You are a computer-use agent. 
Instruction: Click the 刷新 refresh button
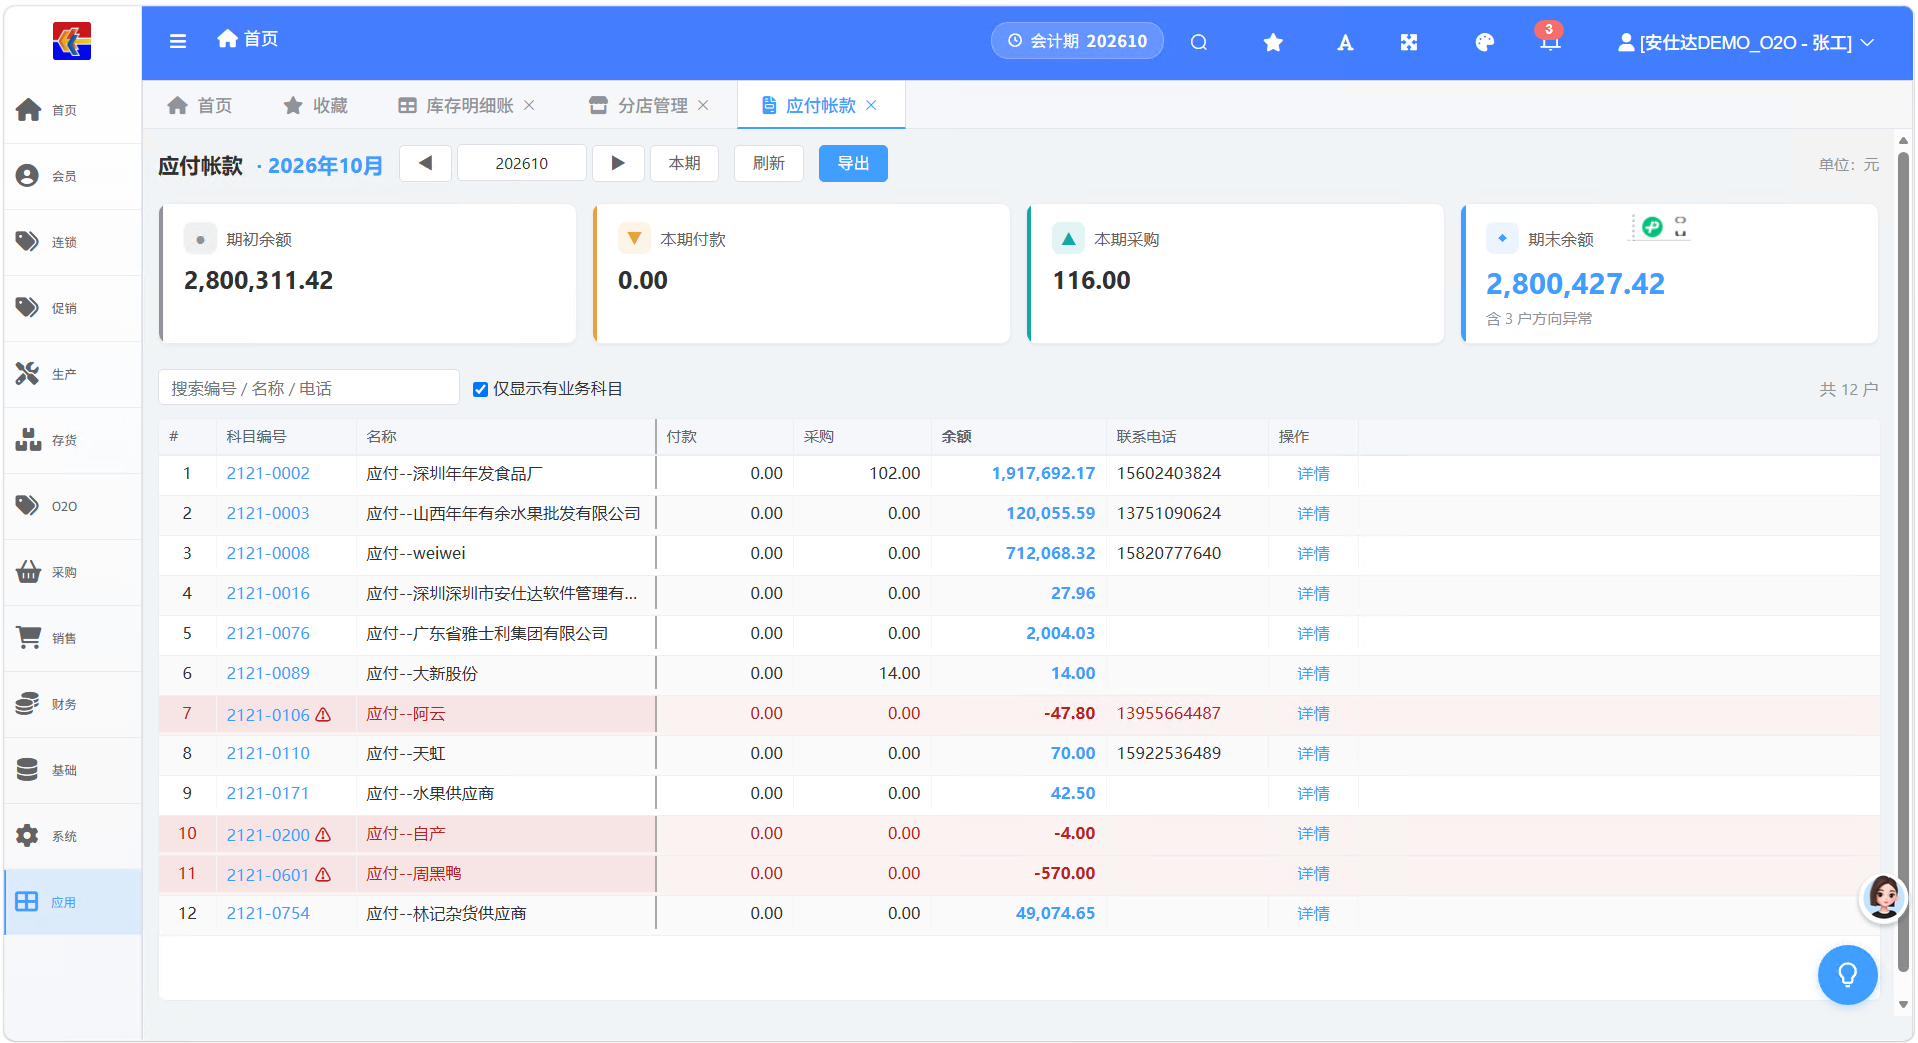click(x=769, y=163)
